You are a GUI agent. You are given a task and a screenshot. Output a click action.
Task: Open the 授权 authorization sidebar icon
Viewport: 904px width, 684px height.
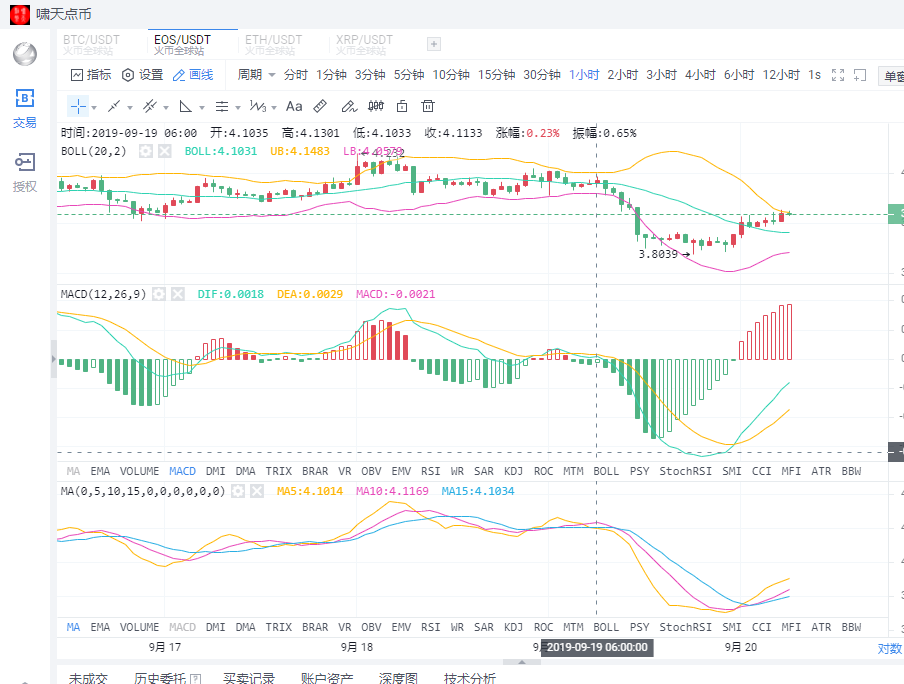[25, 172]
